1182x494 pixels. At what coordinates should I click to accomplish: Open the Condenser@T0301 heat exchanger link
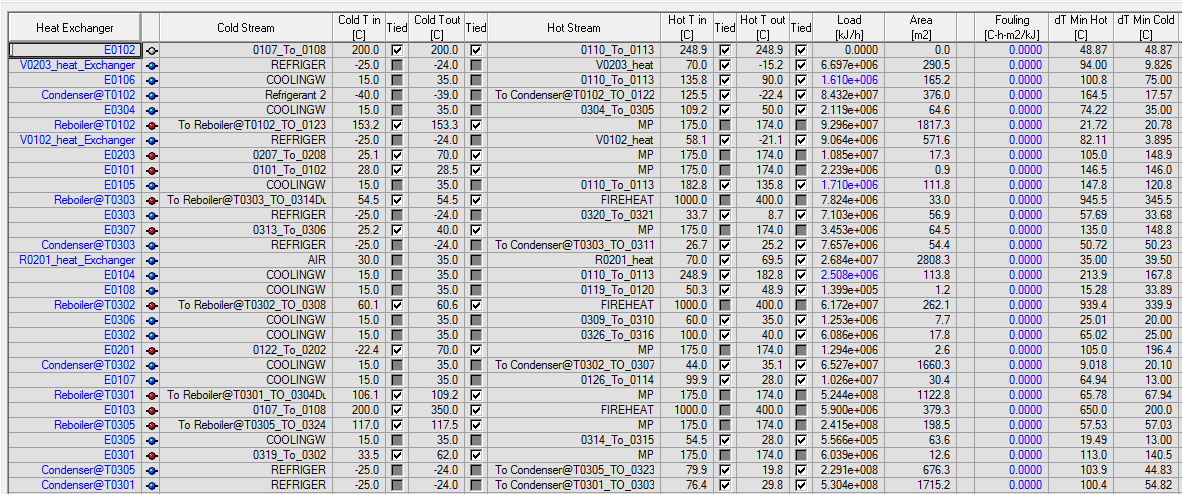tap(89, 484)
